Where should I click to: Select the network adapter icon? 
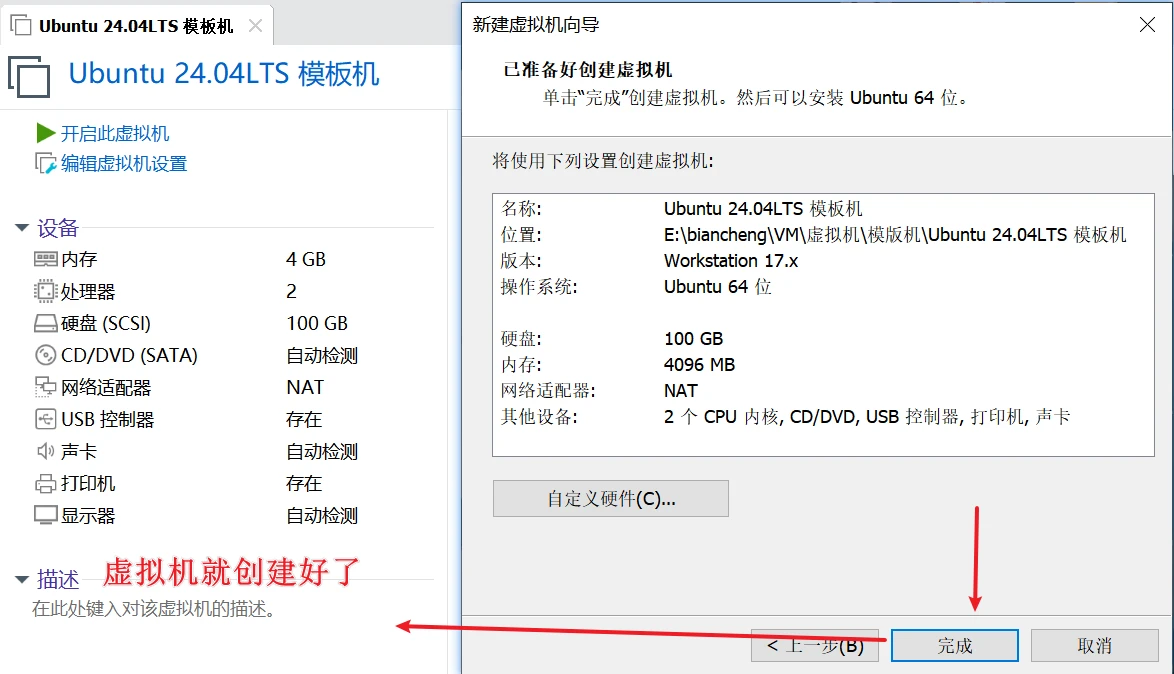pyautogui.click(x=45, y=387)
